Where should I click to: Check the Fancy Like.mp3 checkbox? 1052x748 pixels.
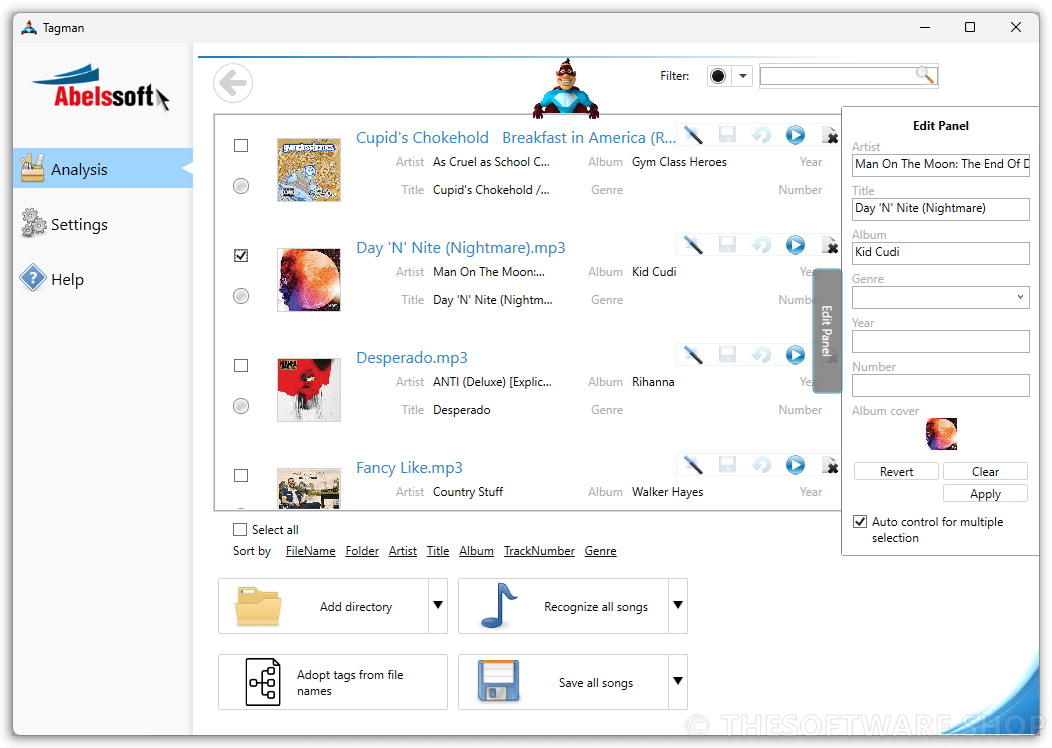click(x=241, y=476)
